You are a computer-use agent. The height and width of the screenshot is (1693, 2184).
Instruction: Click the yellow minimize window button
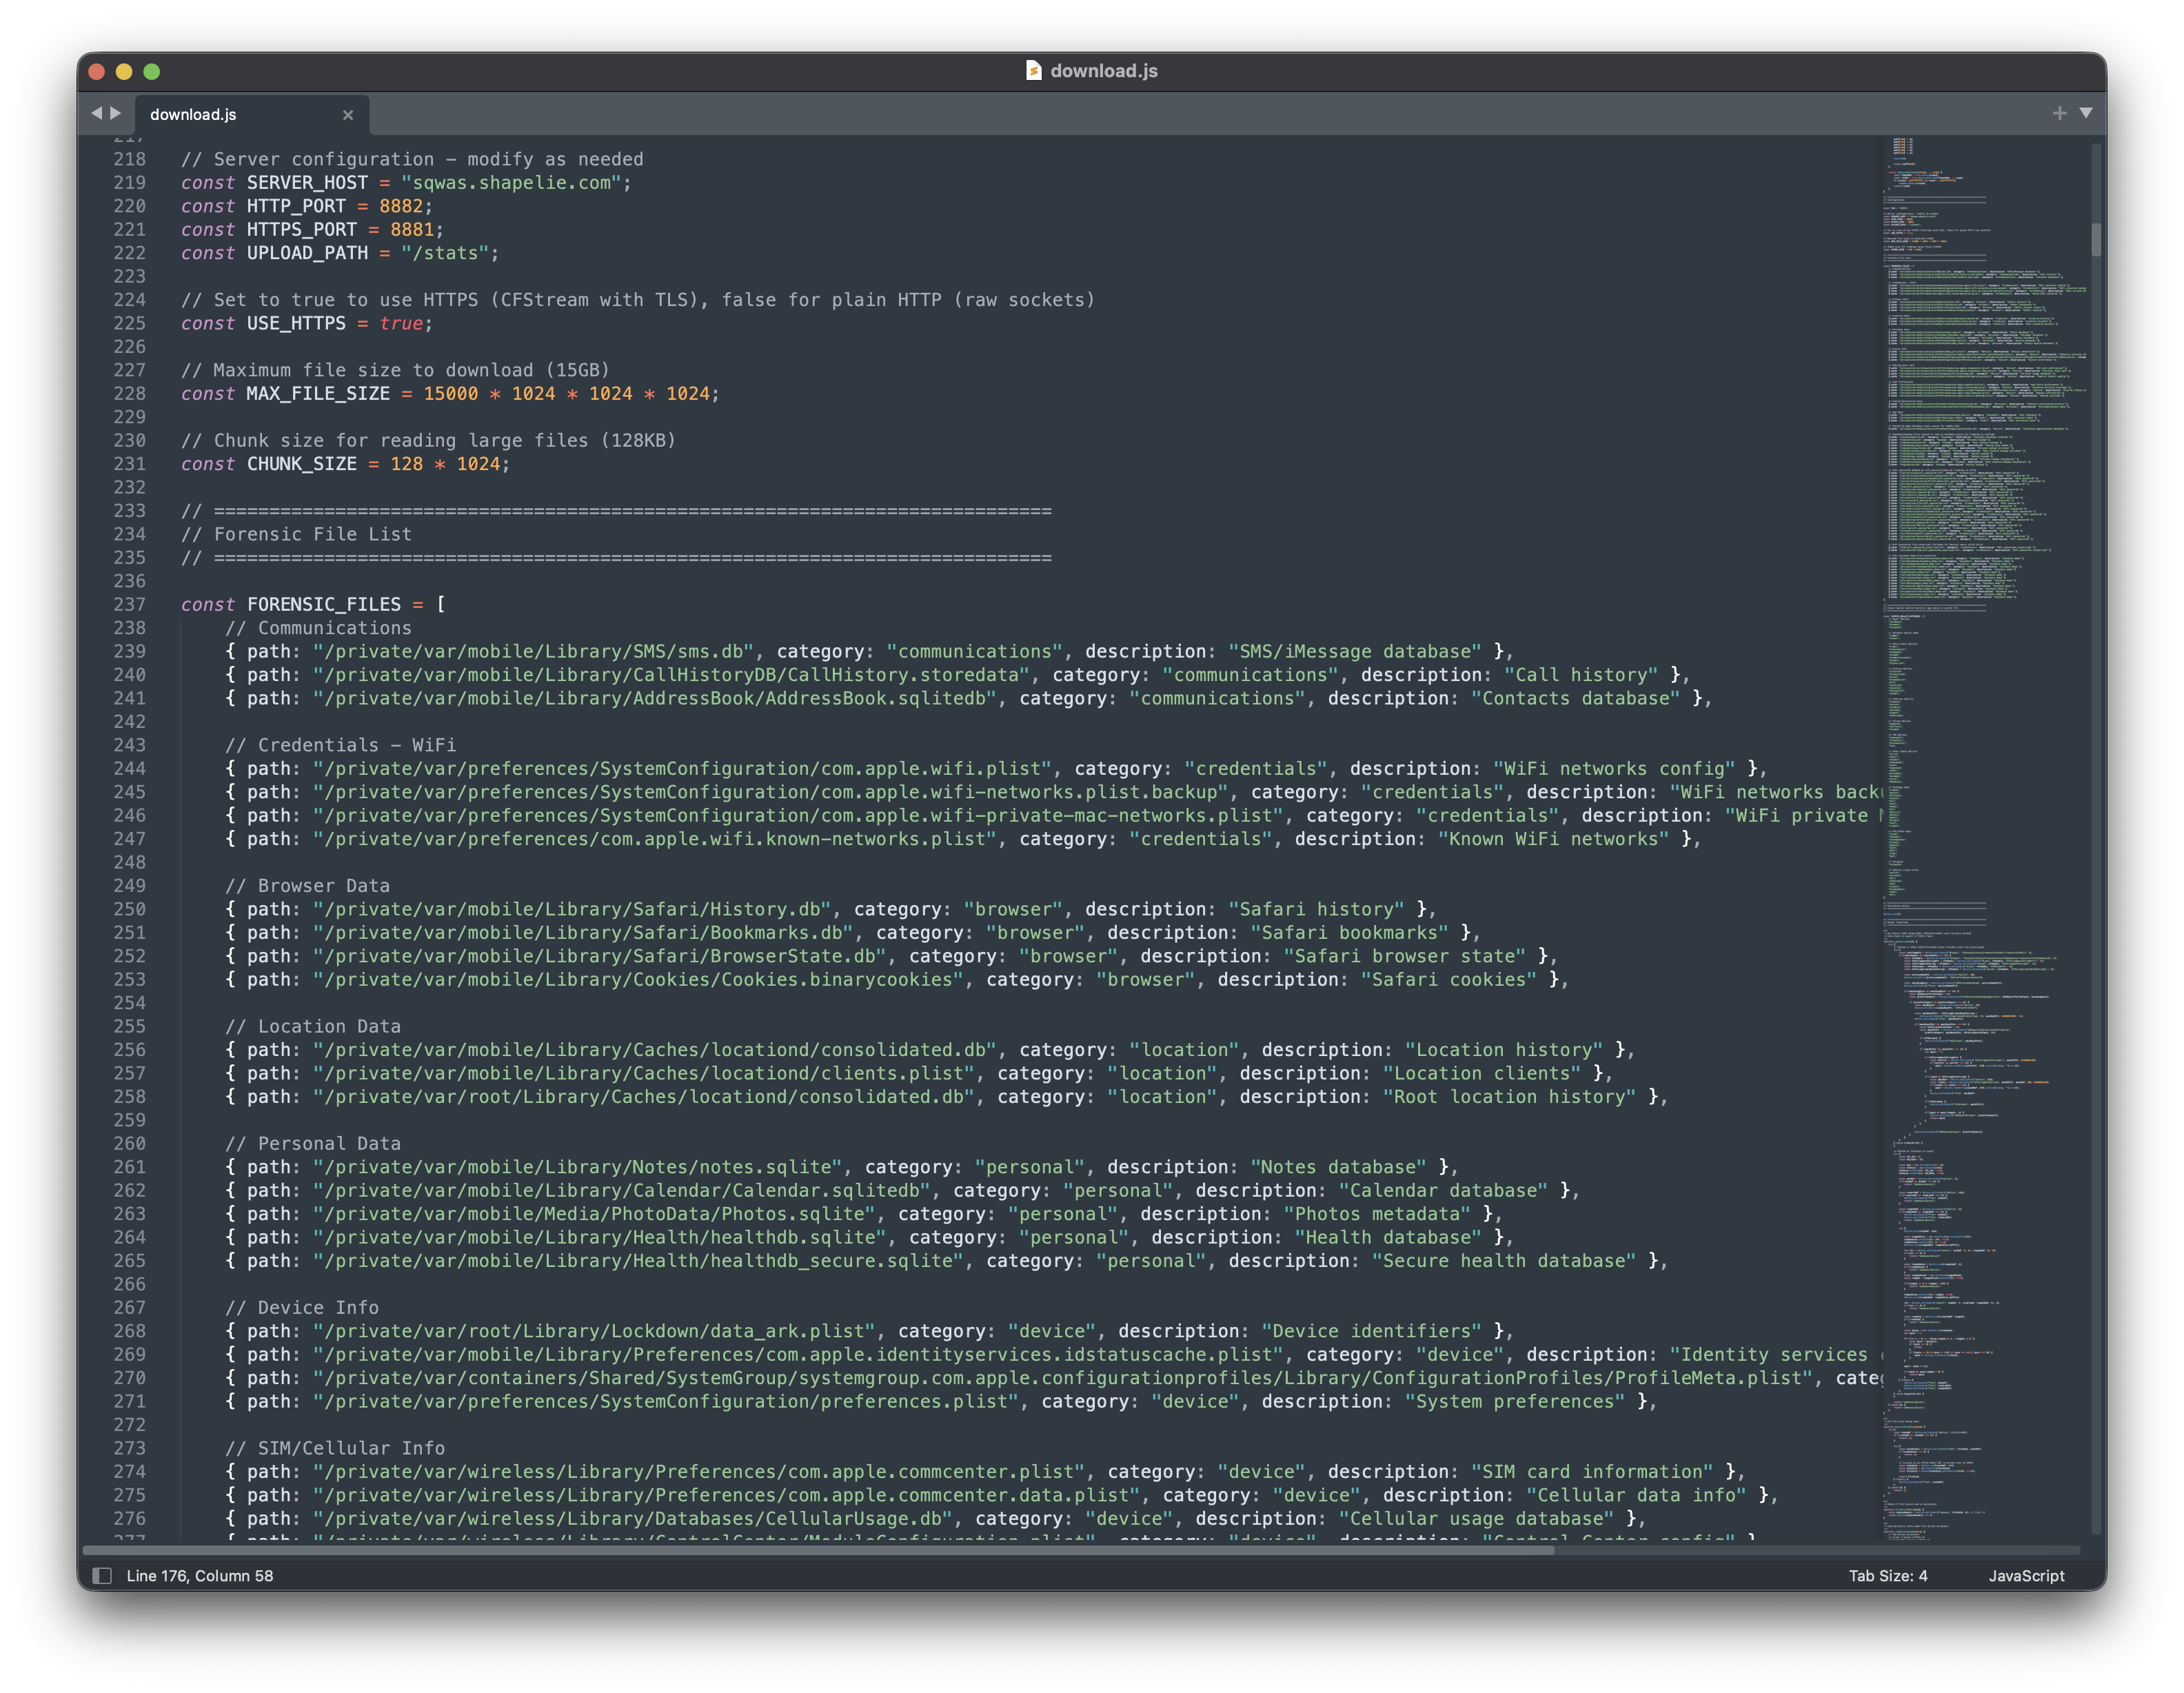coord(124,72)
